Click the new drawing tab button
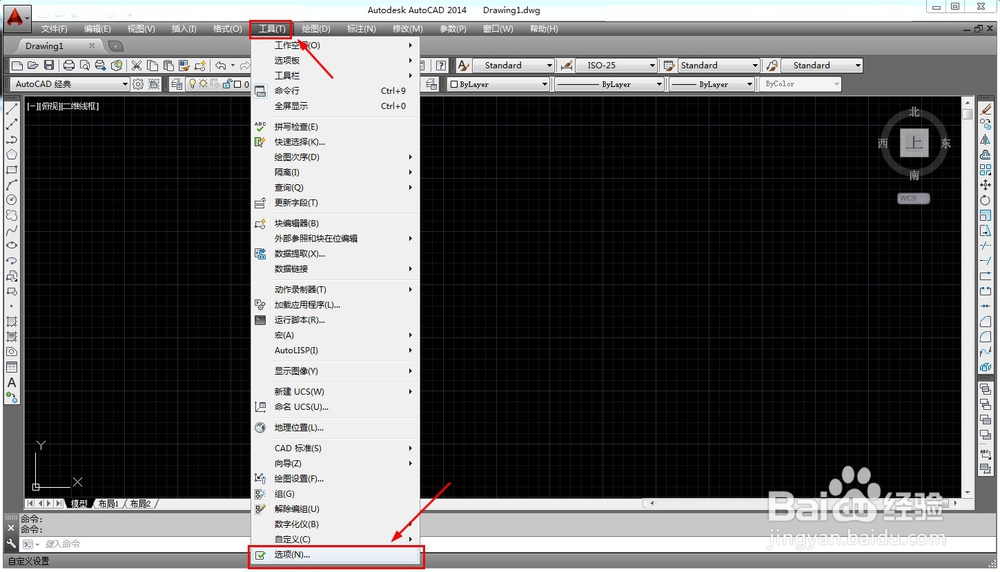The width and height of the screenshot is (1000, 572). click(x=115, y=46)
